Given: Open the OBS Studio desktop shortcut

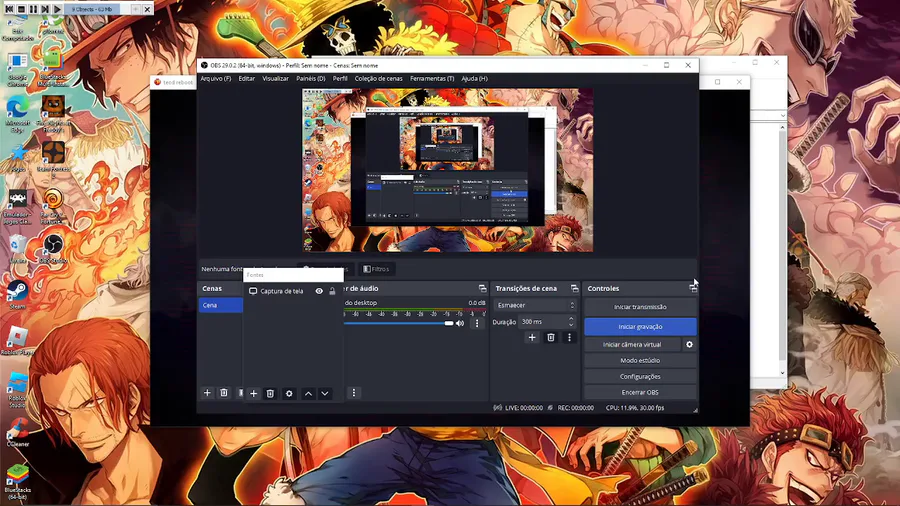Looking at the screenshot, I should 53,248.
